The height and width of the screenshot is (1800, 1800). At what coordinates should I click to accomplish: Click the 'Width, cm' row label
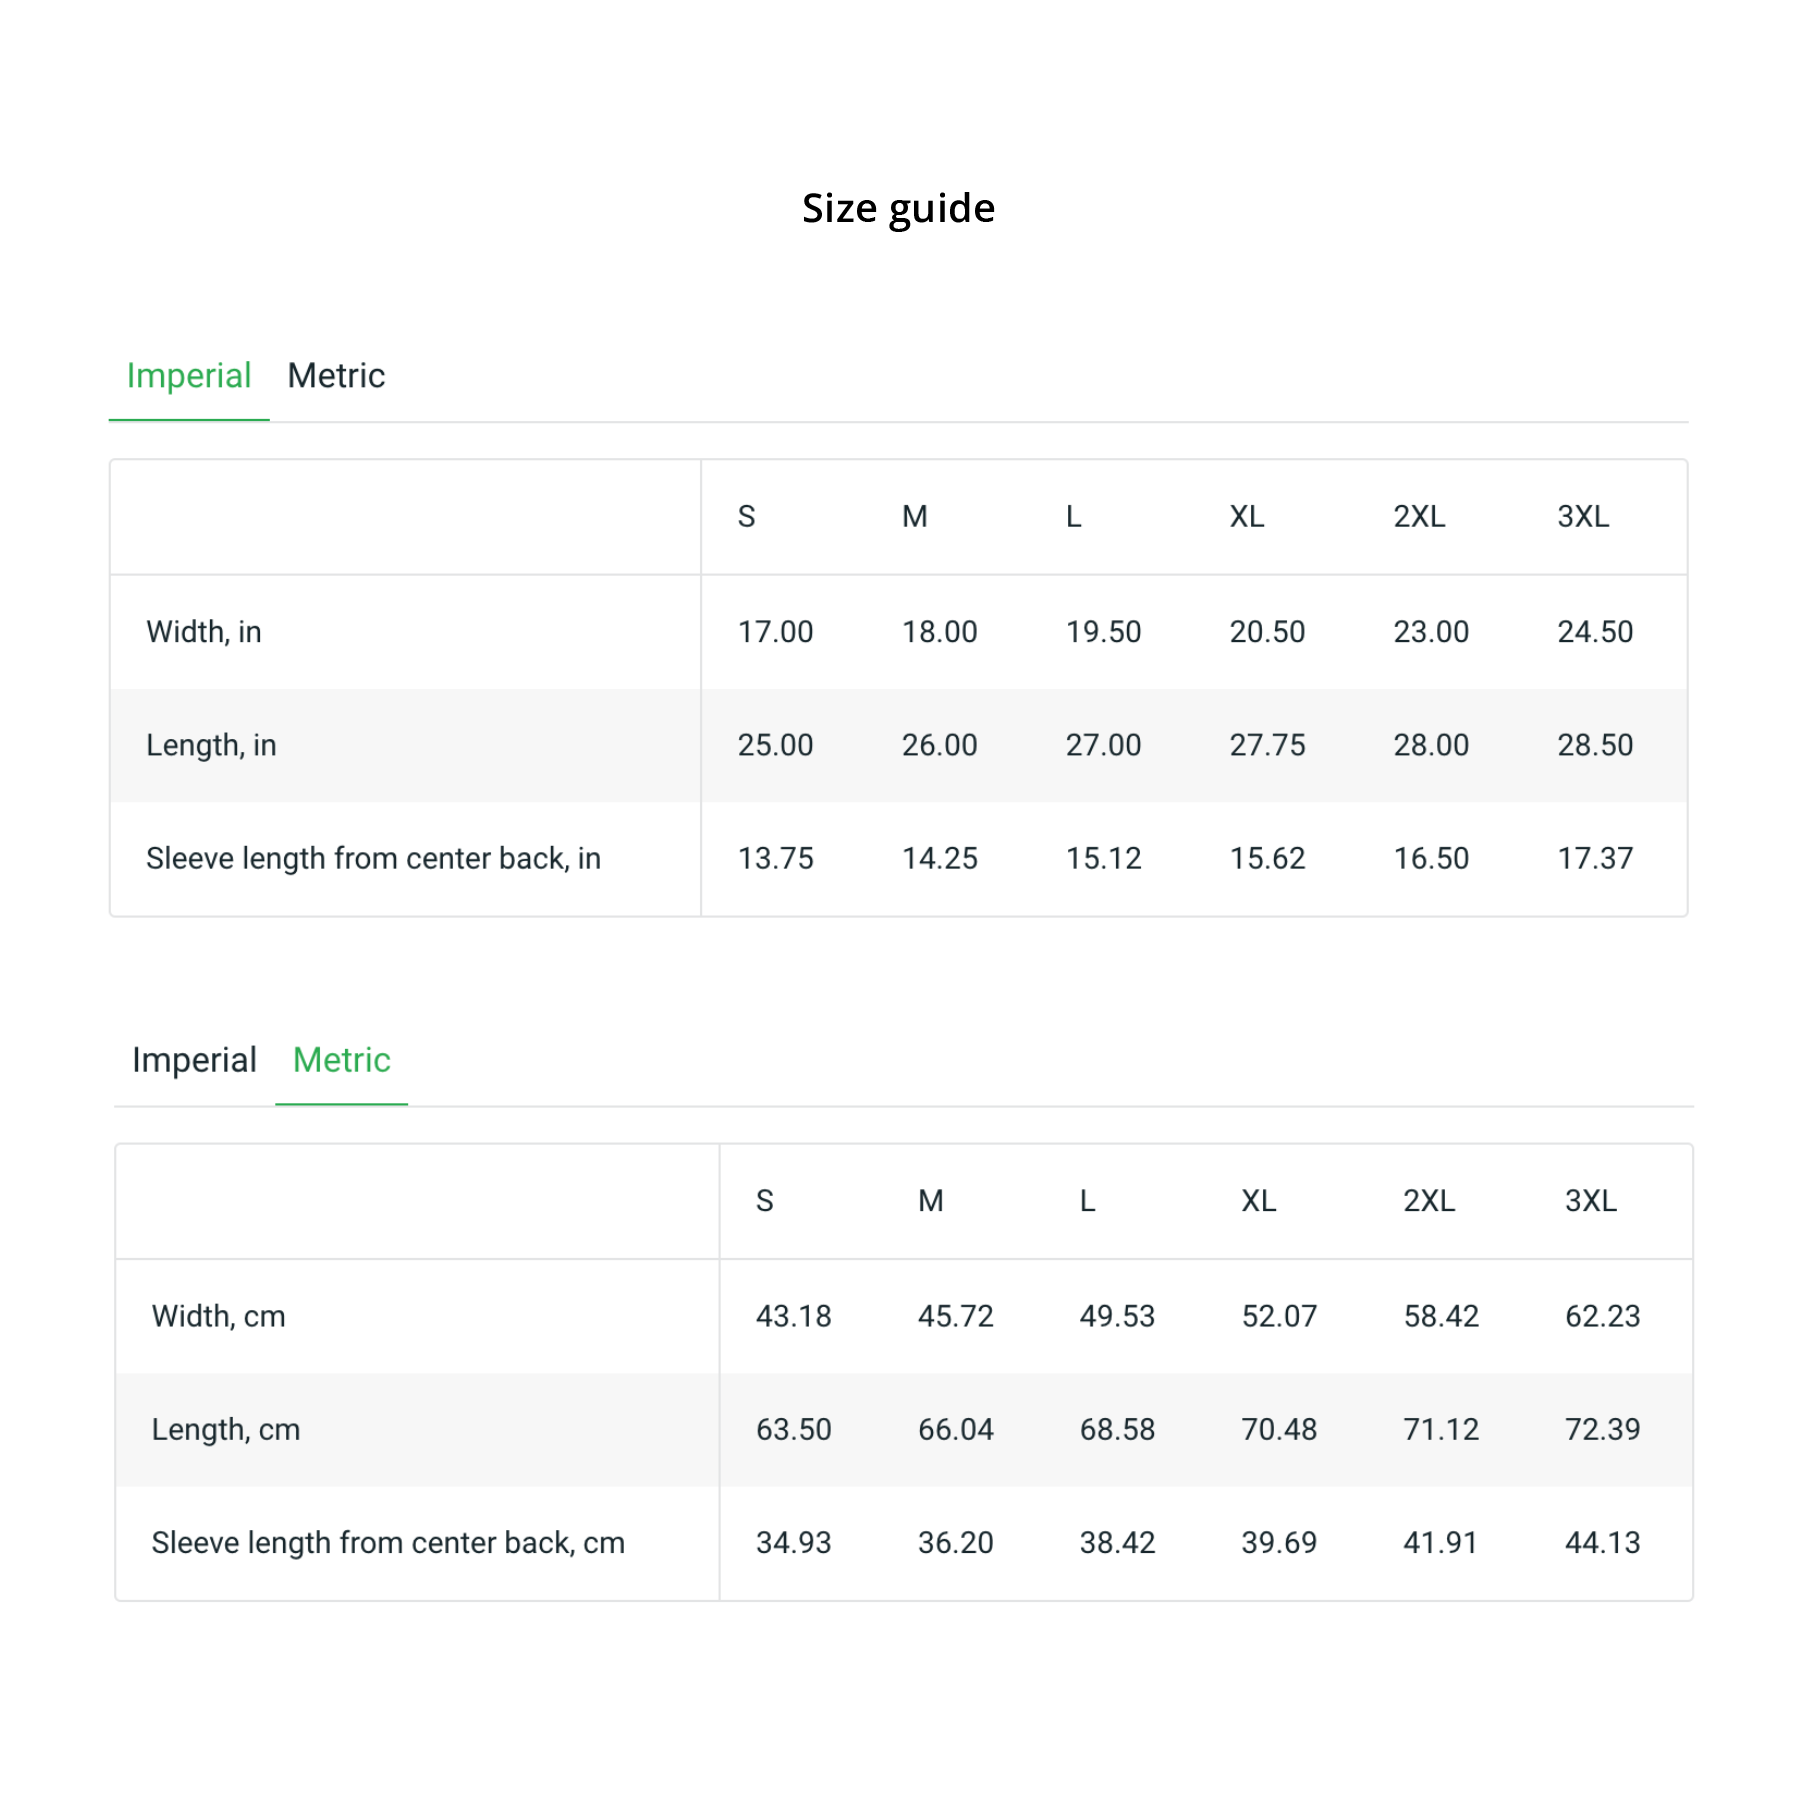218,1316
